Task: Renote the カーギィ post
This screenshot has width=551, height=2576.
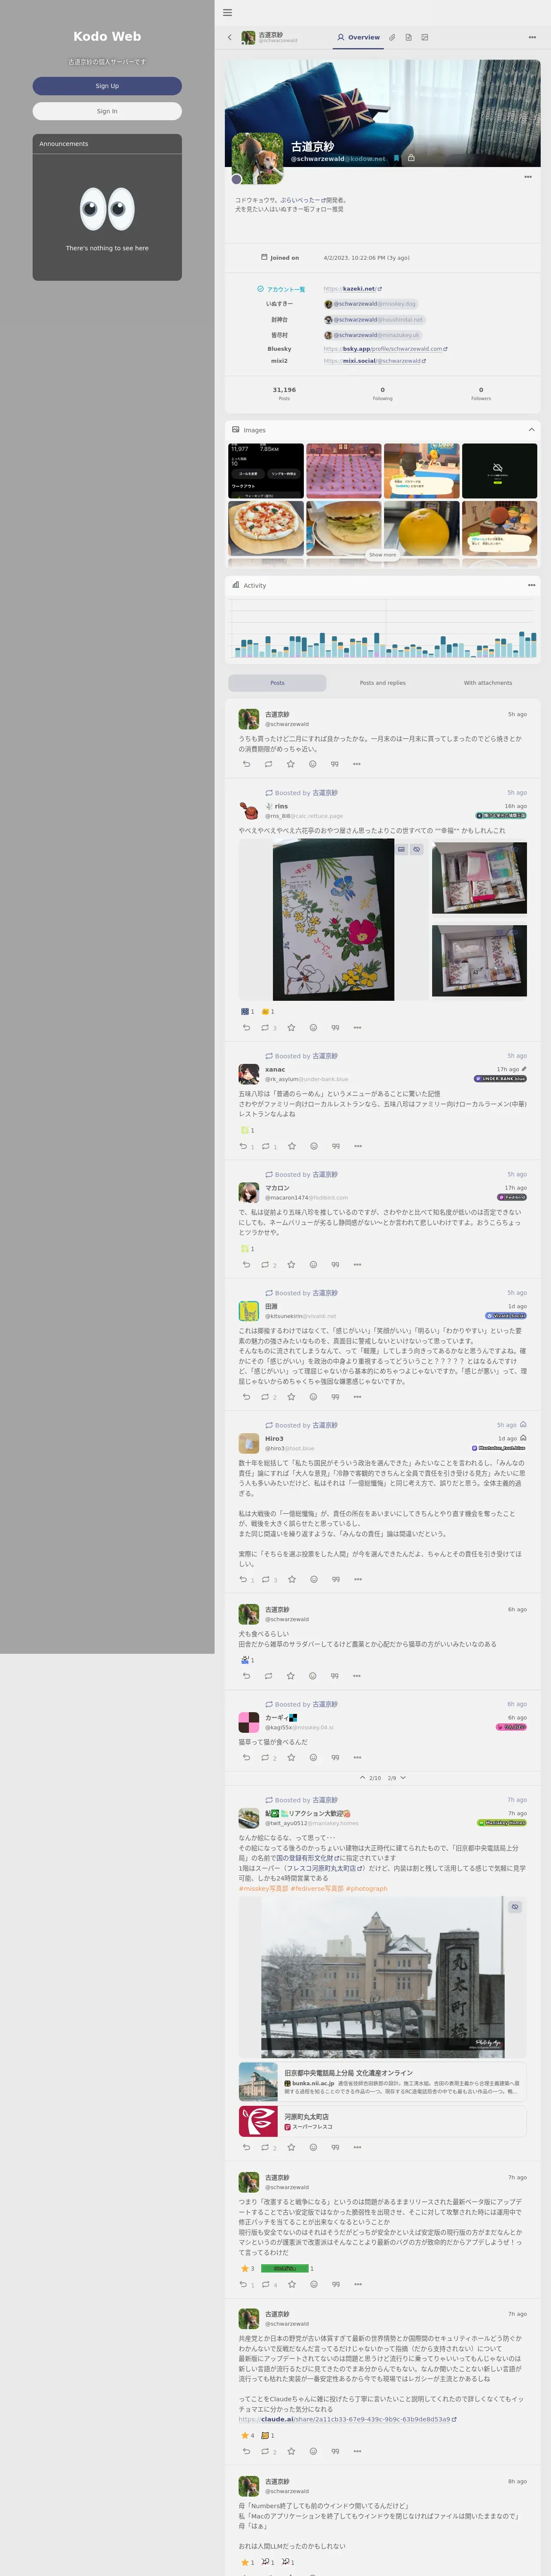Action: point(268,1757)
